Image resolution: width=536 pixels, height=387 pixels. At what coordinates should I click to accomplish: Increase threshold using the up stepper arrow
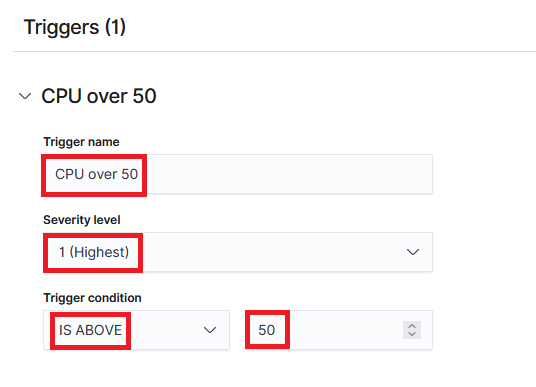click(412, 326)
